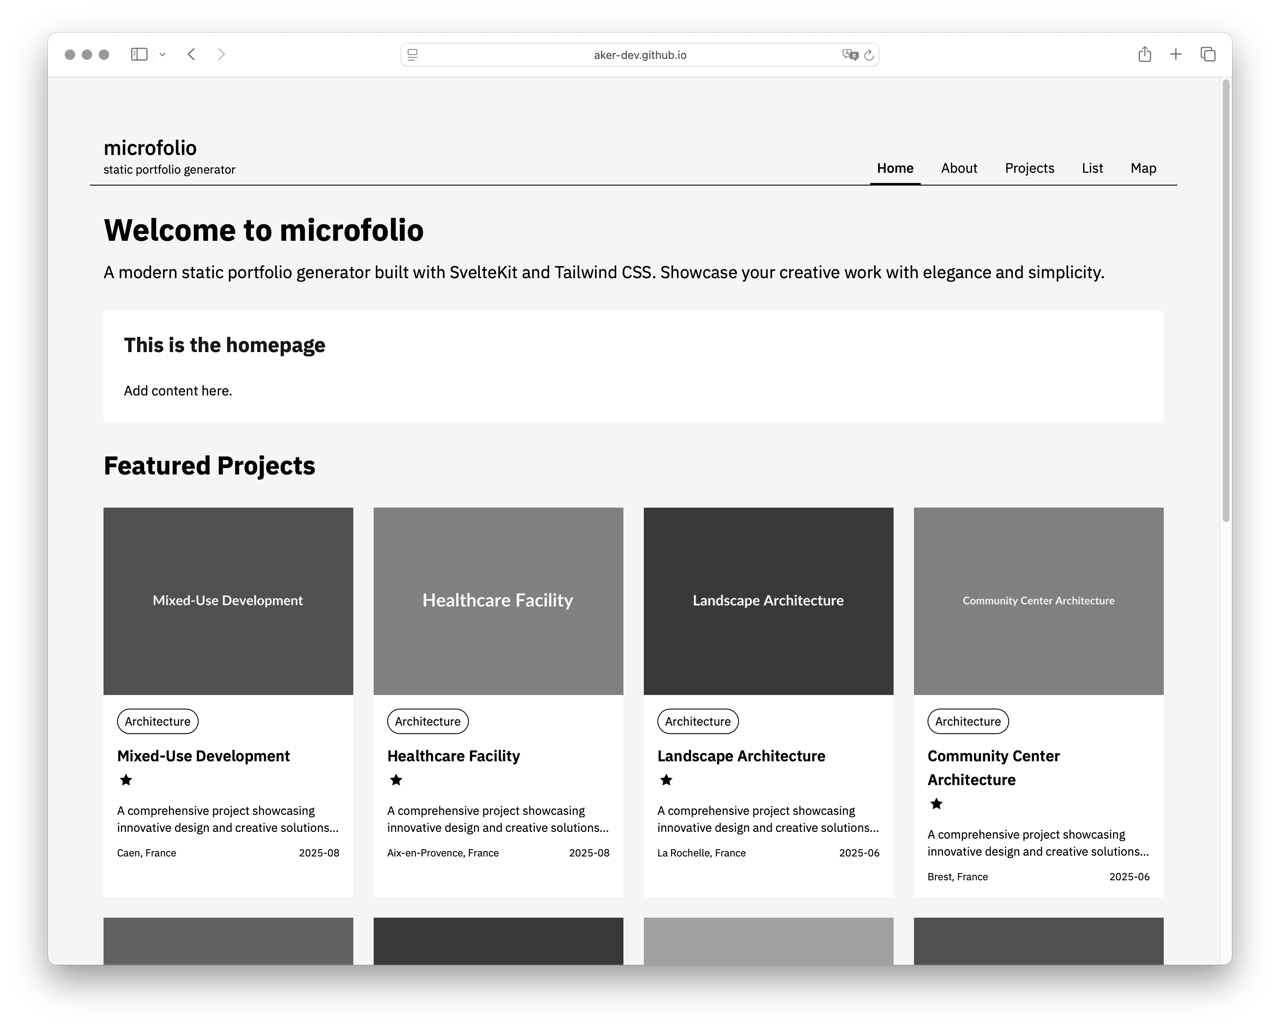Switch to the Map navigation tab
The height and width of the screenshot is (1028, 1280).
click(1143, 168)
